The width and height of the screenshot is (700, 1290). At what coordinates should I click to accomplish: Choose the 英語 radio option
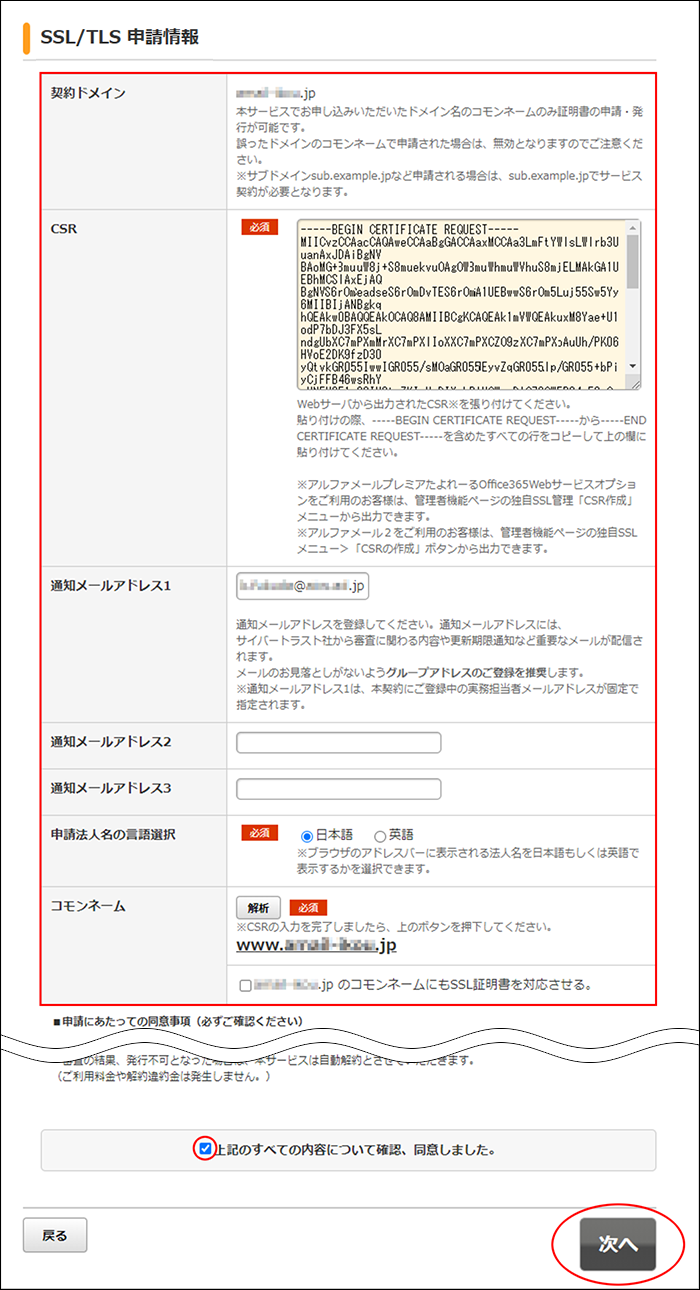(x=380, y=835)
